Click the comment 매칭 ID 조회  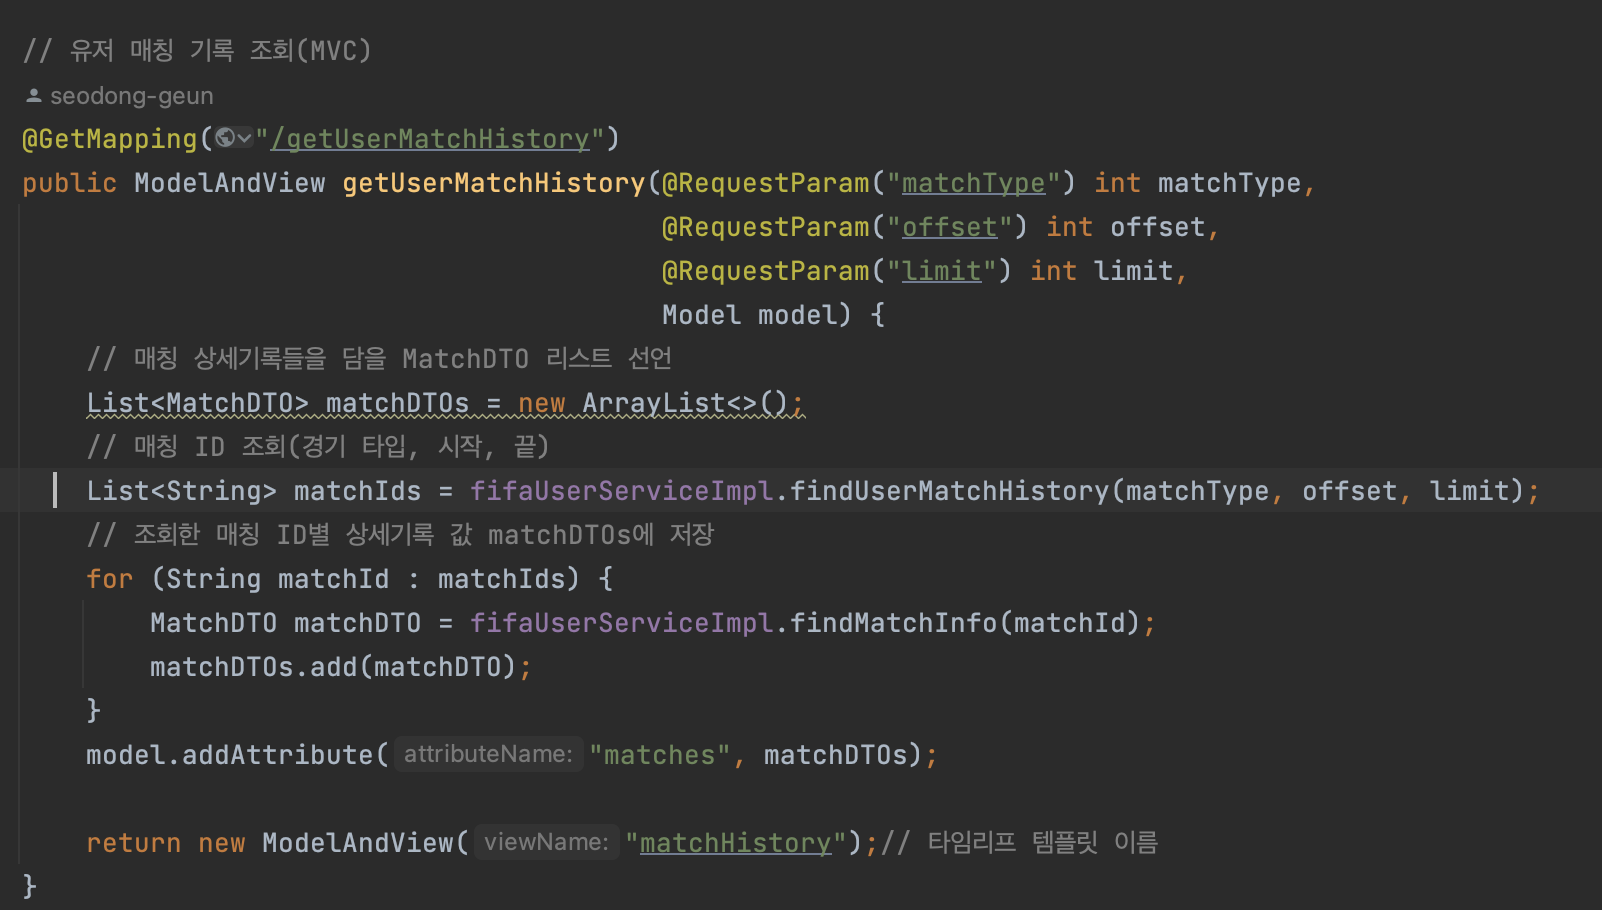[x=318, y=447]
